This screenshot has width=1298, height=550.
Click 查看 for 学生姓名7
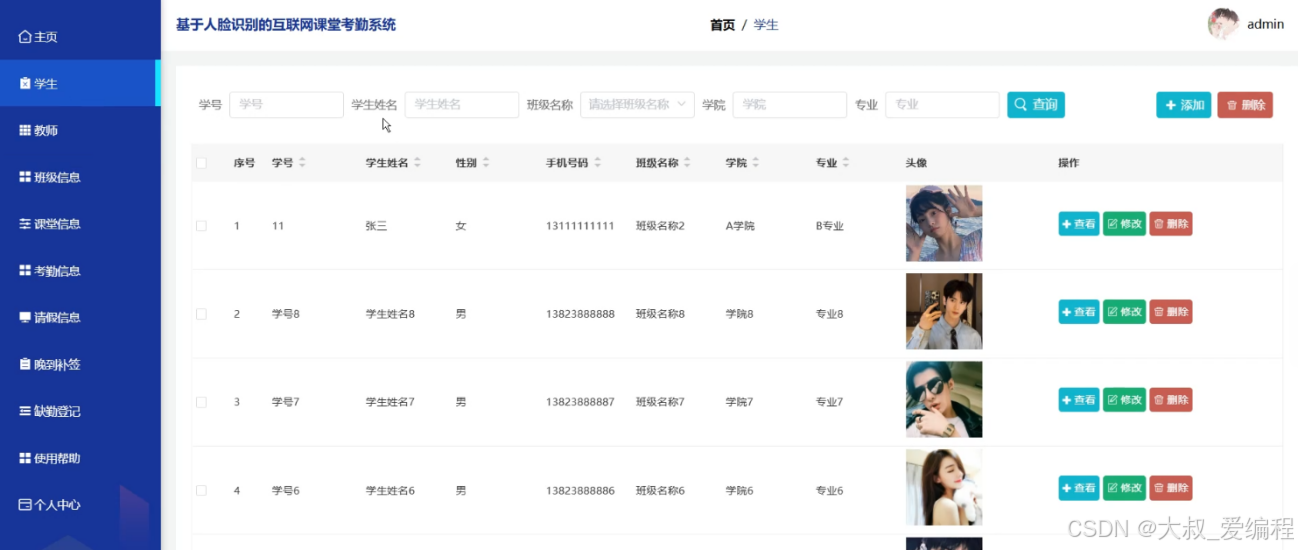click(x=1078, y=400)
